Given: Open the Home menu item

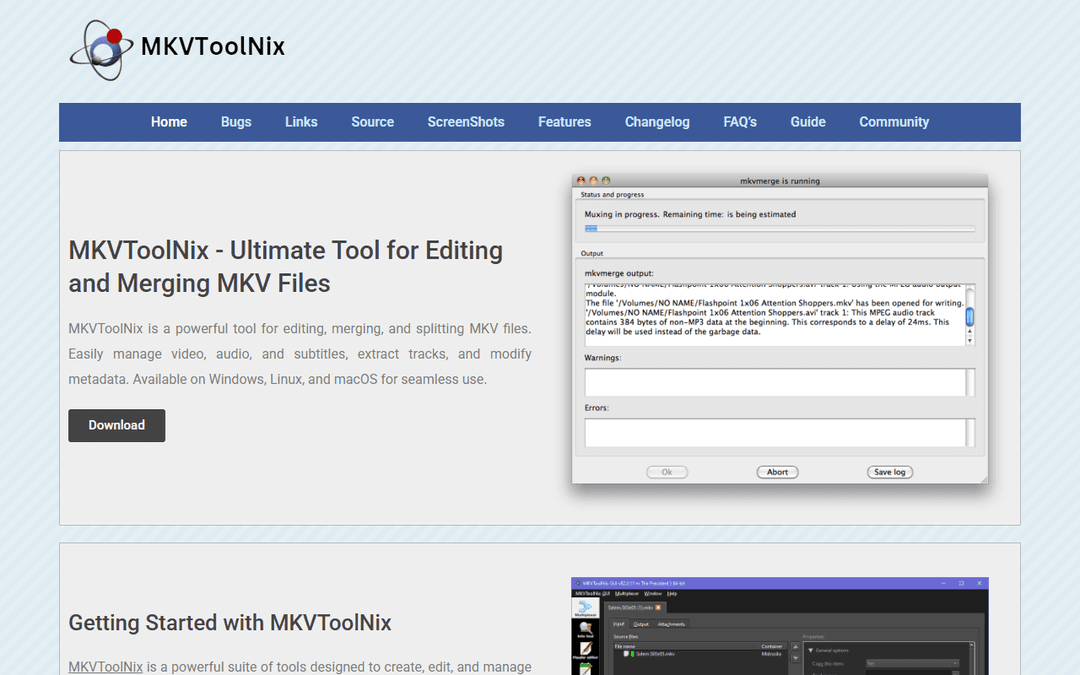Looking at the screenshot, I should [169, 122].
